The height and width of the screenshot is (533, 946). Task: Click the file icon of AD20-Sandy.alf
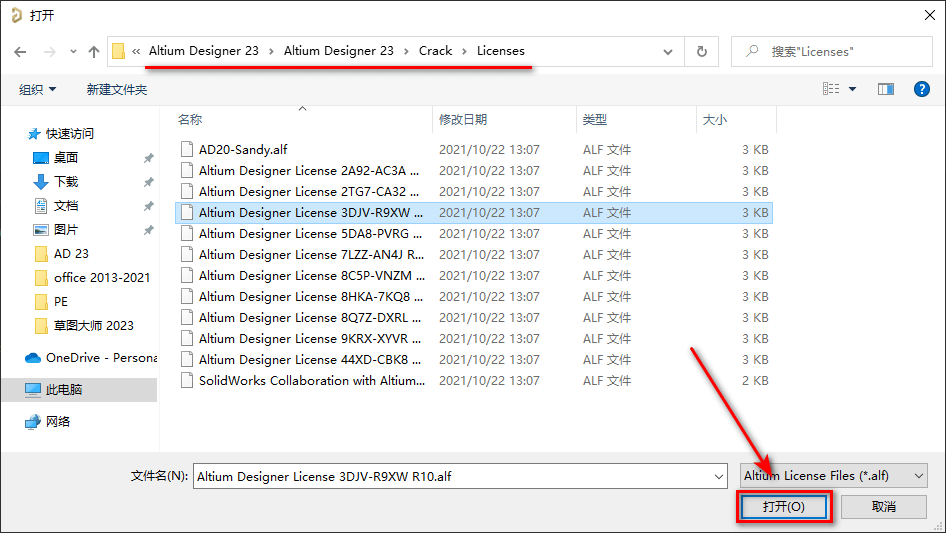pos(187,149)
